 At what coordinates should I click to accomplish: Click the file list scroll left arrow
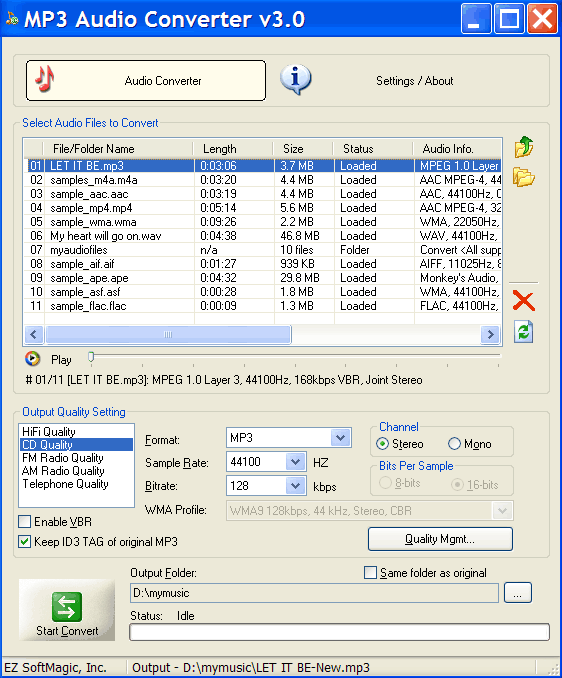34,334
